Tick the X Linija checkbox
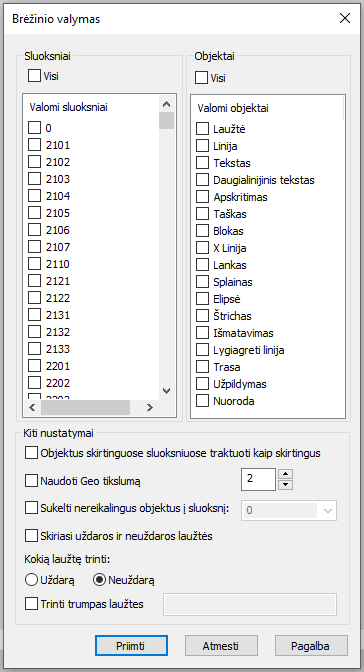 point(202,248)
